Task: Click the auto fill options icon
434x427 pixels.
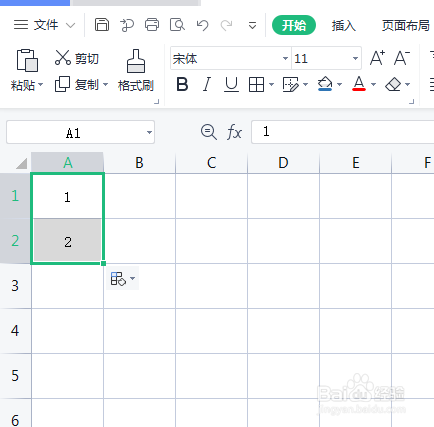Action: 118,278
